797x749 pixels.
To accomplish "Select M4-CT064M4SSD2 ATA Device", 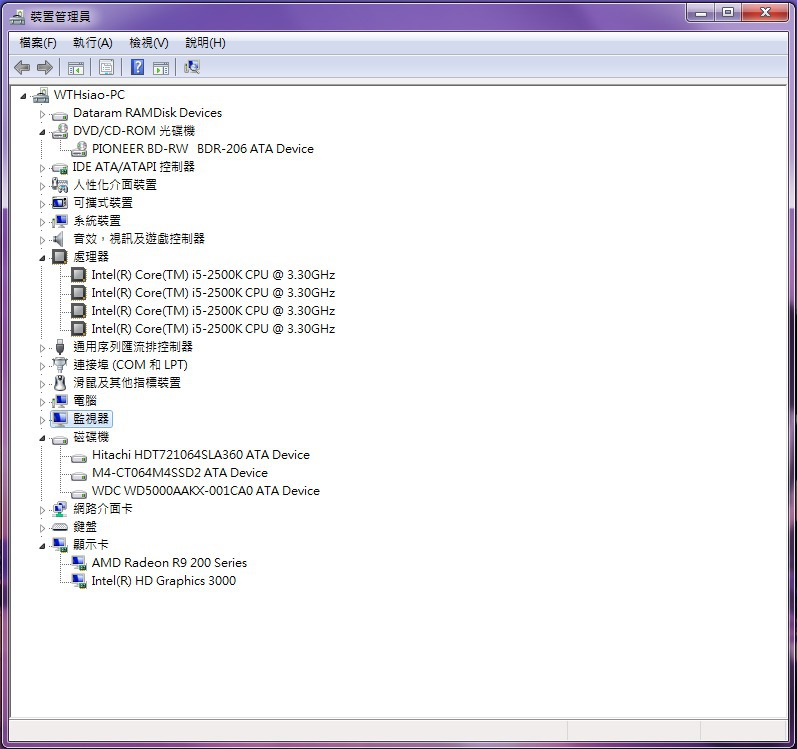I will (x=179, y=473).
